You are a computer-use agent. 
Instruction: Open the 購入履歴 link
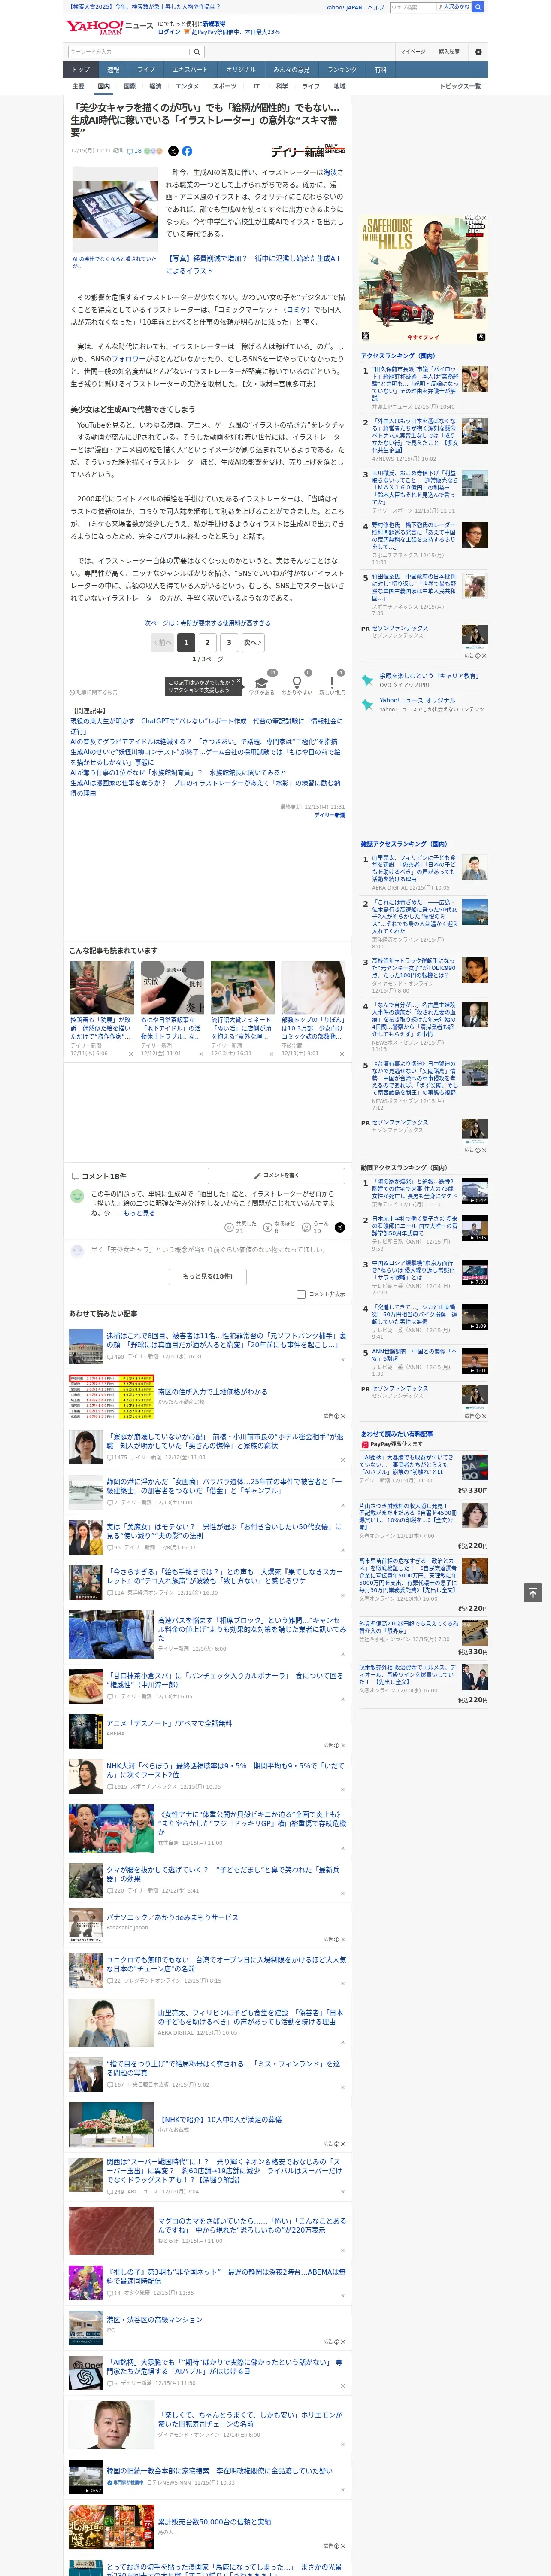click(x=449, y=52)
